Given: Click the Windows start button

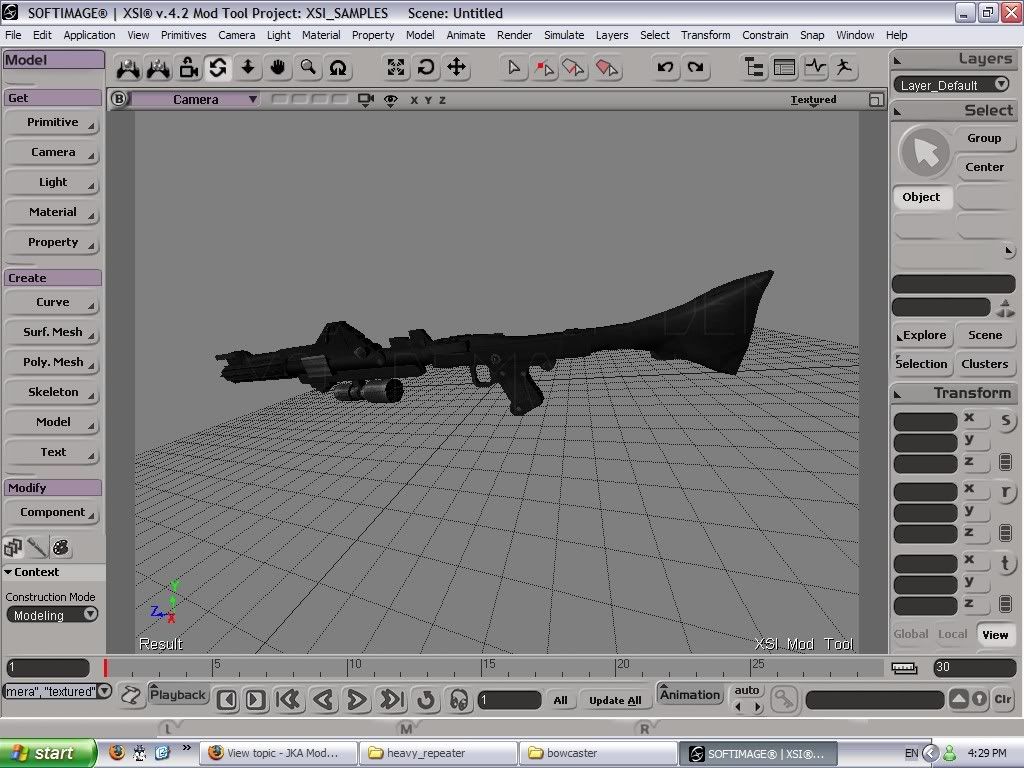Looking at the screenshot, I should click(47, 753).
